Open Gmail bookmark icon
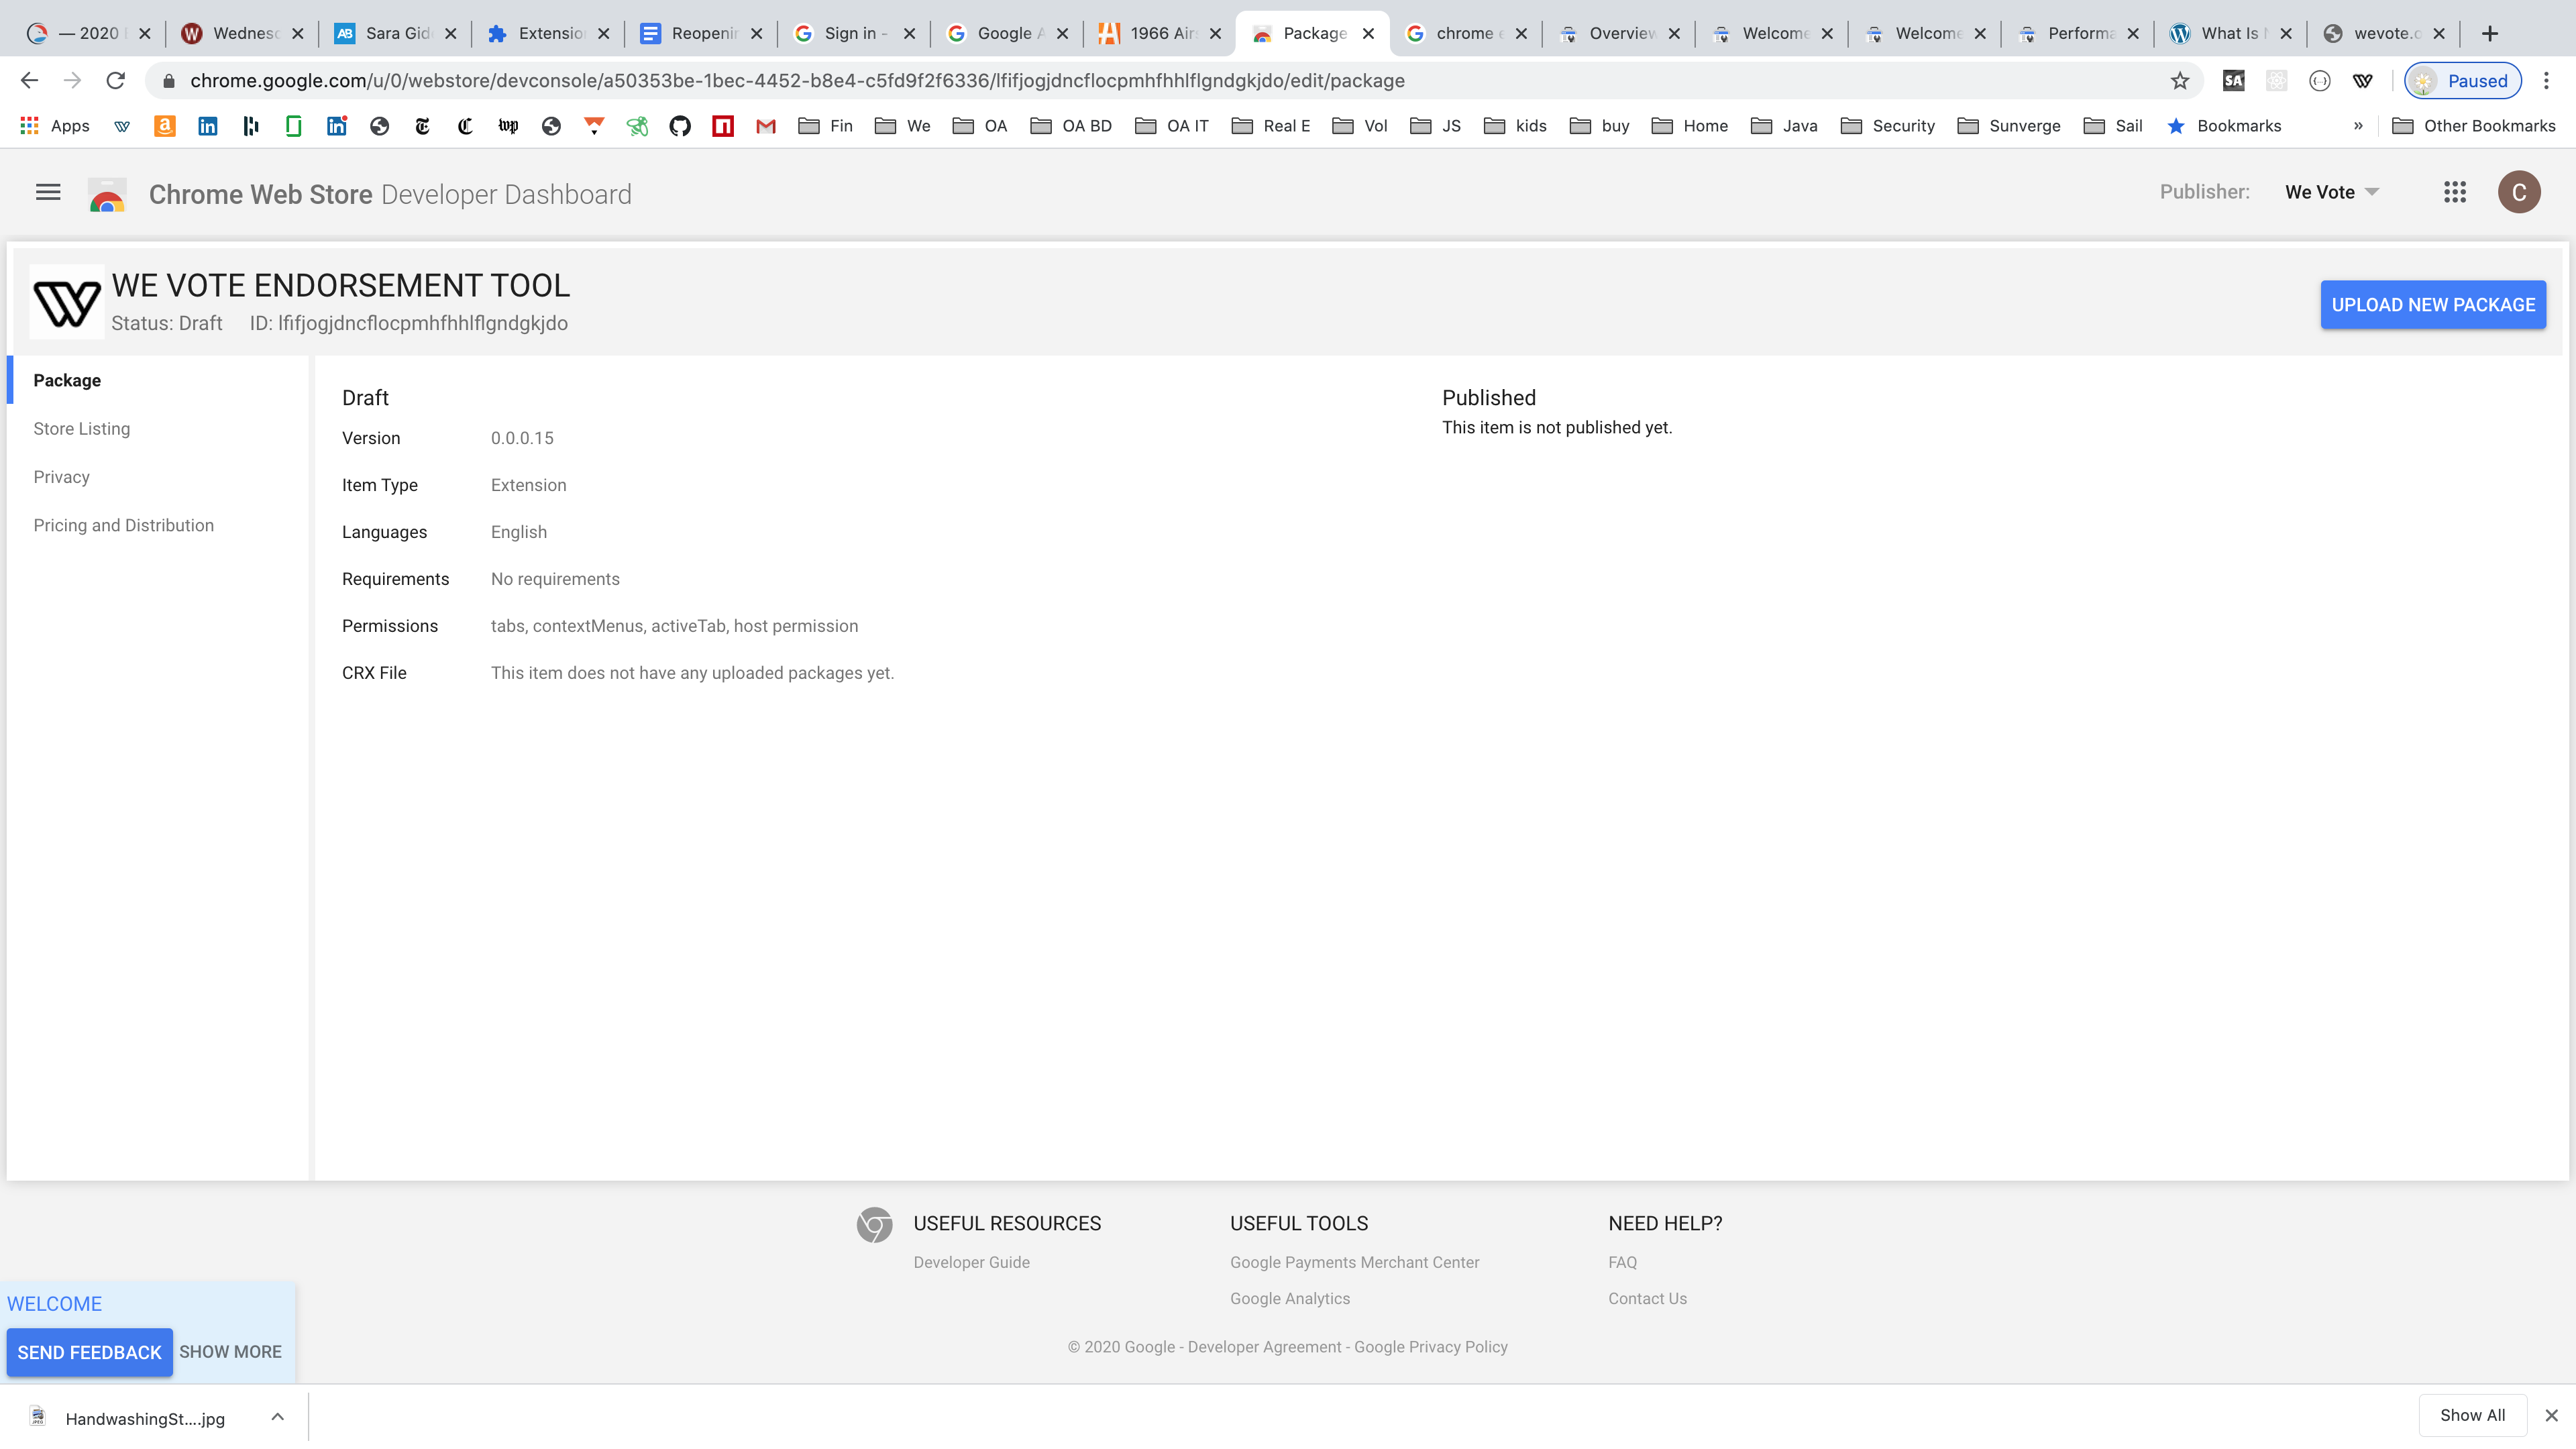 pos(766,126)
